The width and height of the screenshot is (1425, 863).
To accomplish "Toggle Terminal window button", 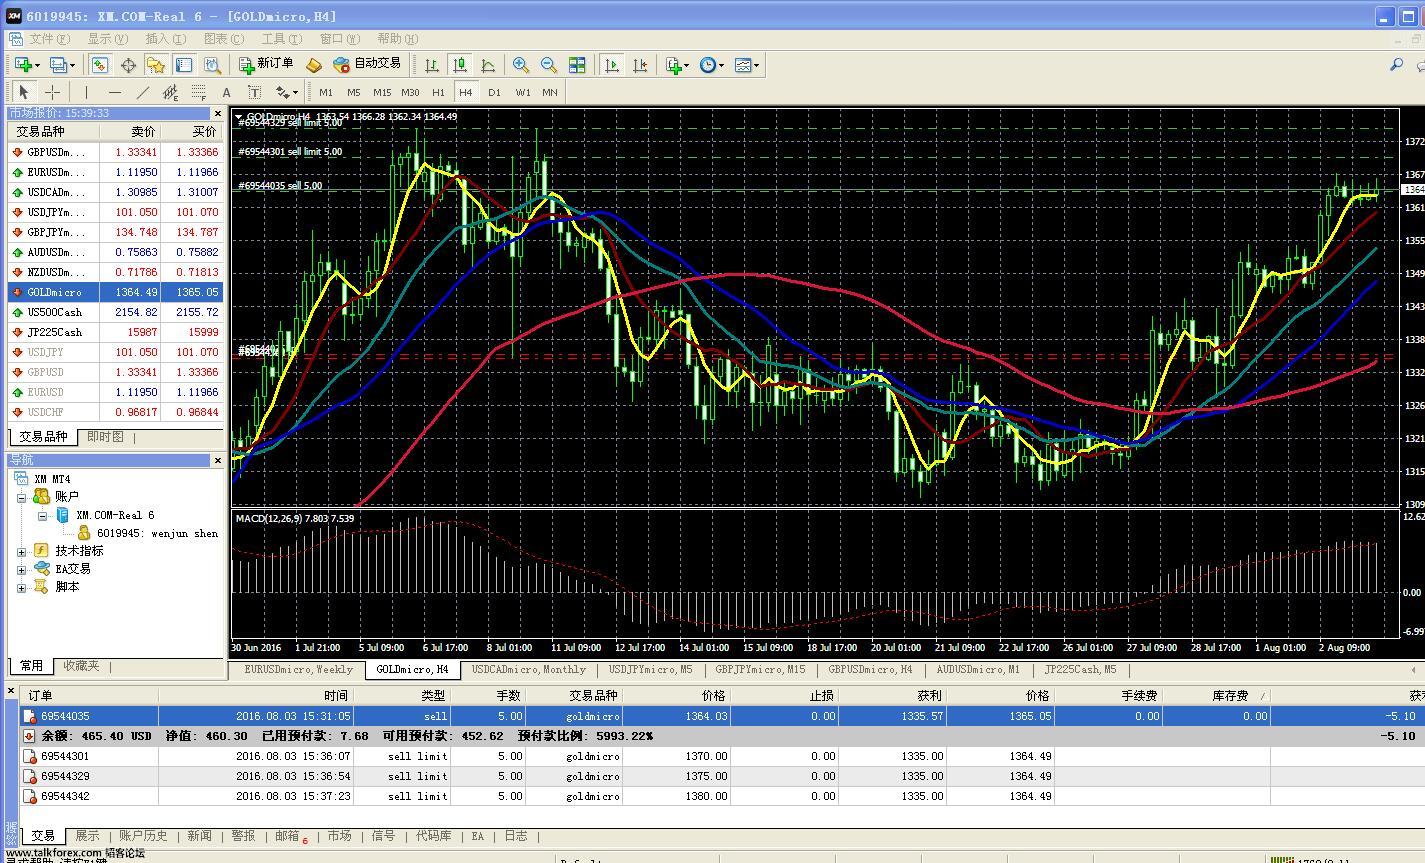I will [184, 65].
